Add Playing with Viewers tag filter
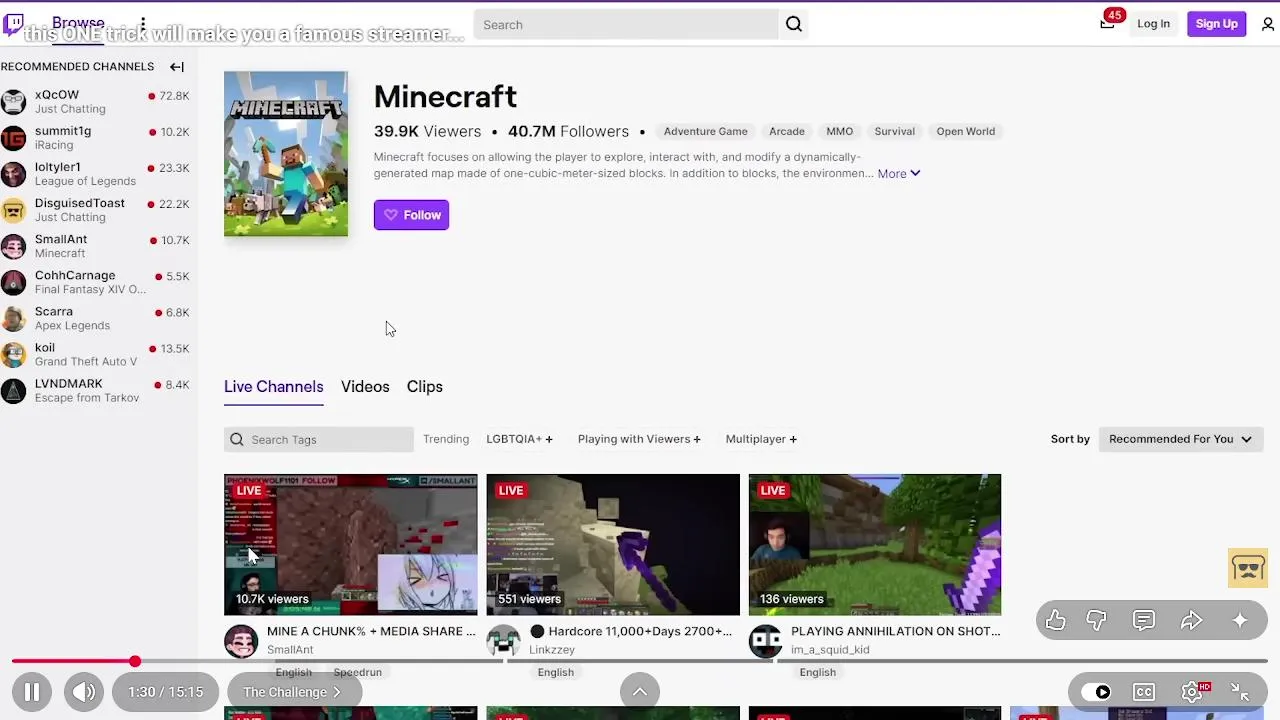 (639, 439)
